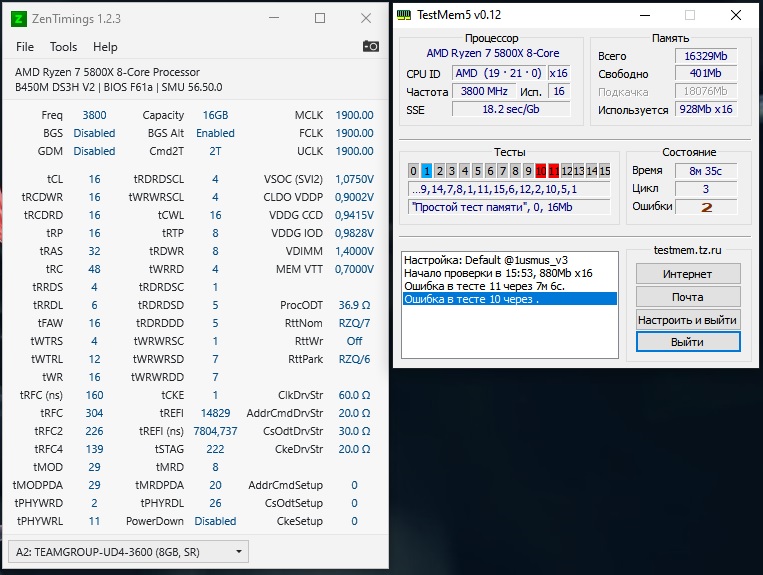Image resolution: width=763 pixels, height=575 pixels.
Task: Click the Freq value 3800 in ZenTimings
Action: [x=94, y=115]
